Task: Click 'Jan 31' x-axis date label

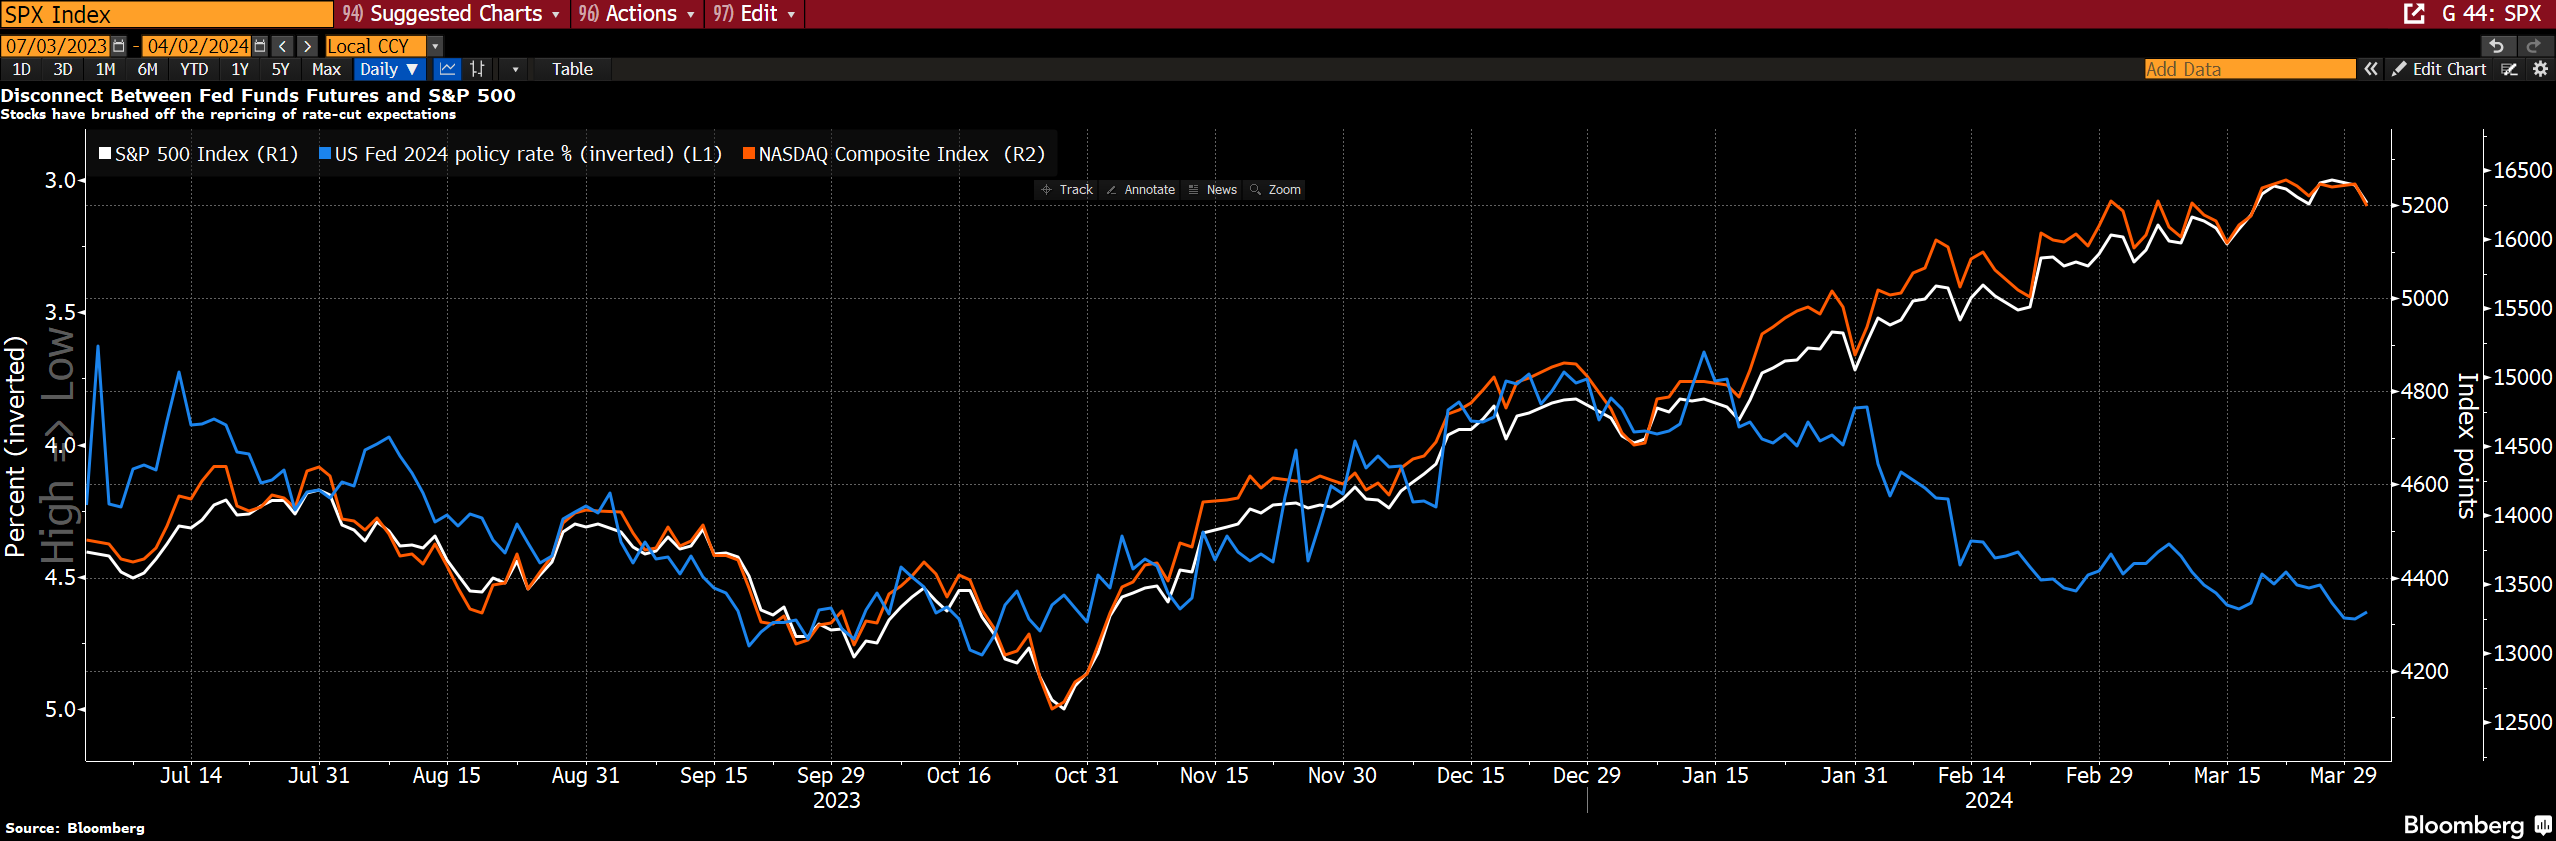Action: pyautogui.click(x=1854, y=775)
